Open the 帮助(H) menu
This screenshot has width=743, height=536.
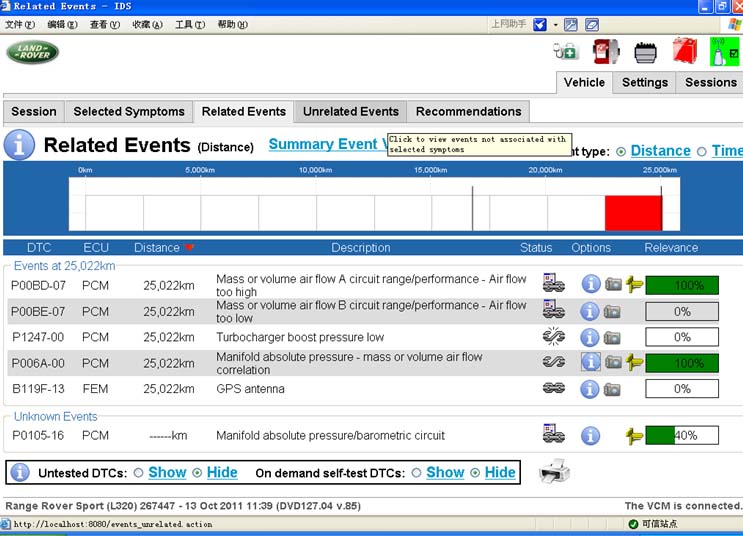click(233, 25)
